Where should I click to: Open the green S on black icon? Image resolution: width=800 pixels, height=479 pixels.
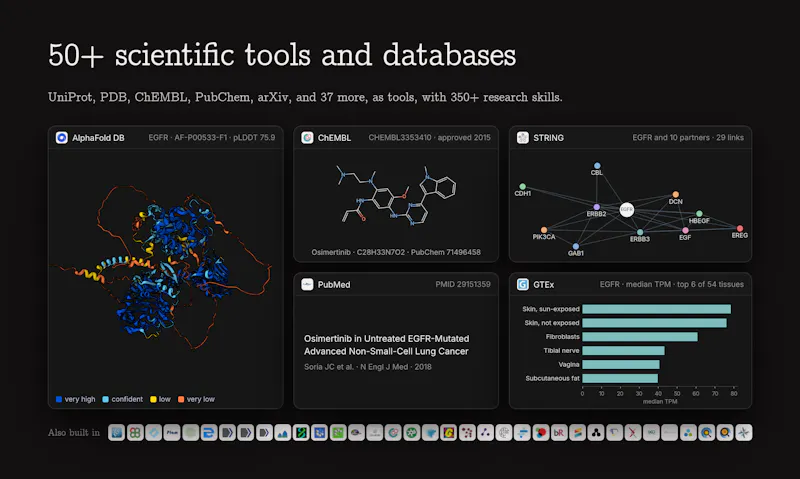click(301, 433)
